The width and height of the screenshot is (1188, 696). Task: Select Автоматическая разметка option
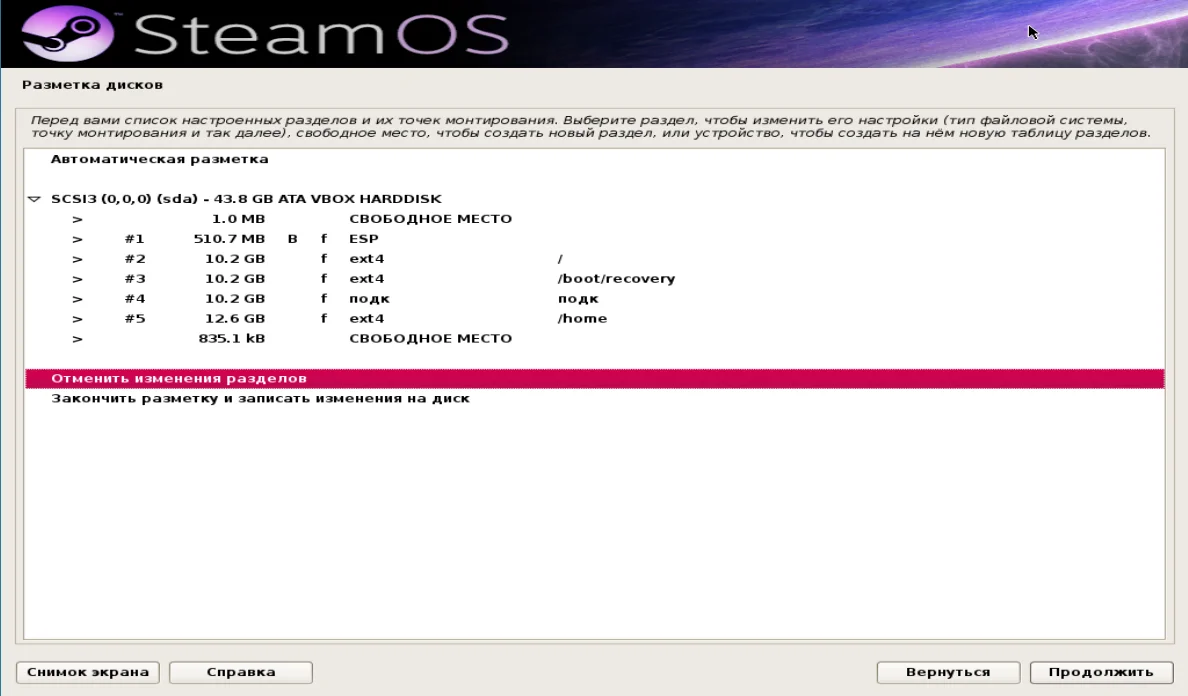[595, 159]
